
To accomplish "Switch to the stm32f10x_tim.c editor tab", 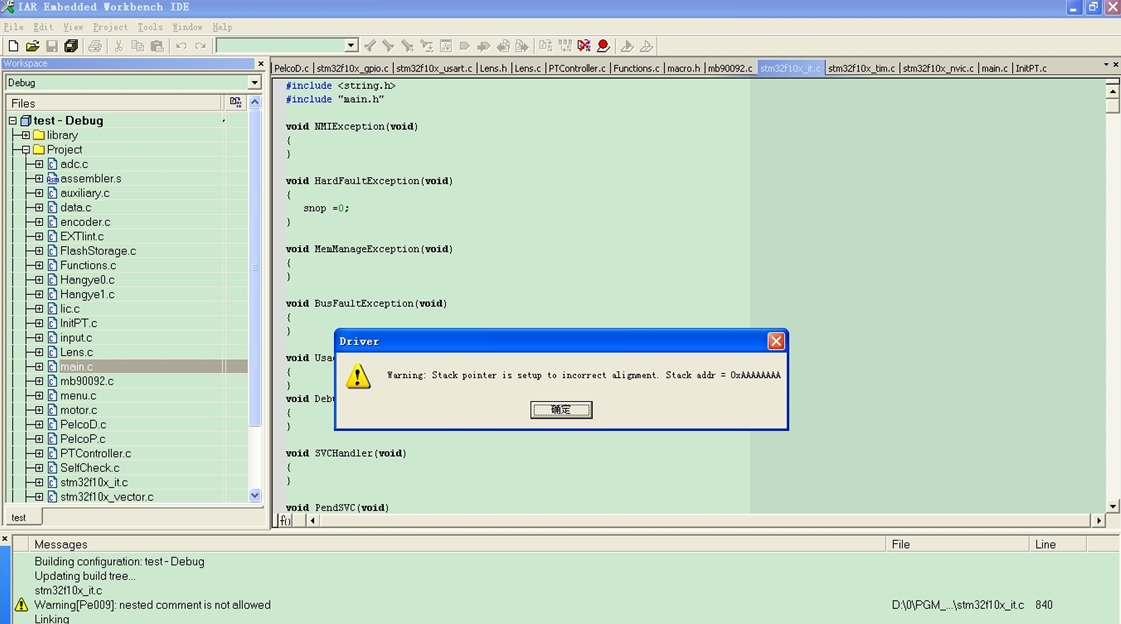I will 861,69.
